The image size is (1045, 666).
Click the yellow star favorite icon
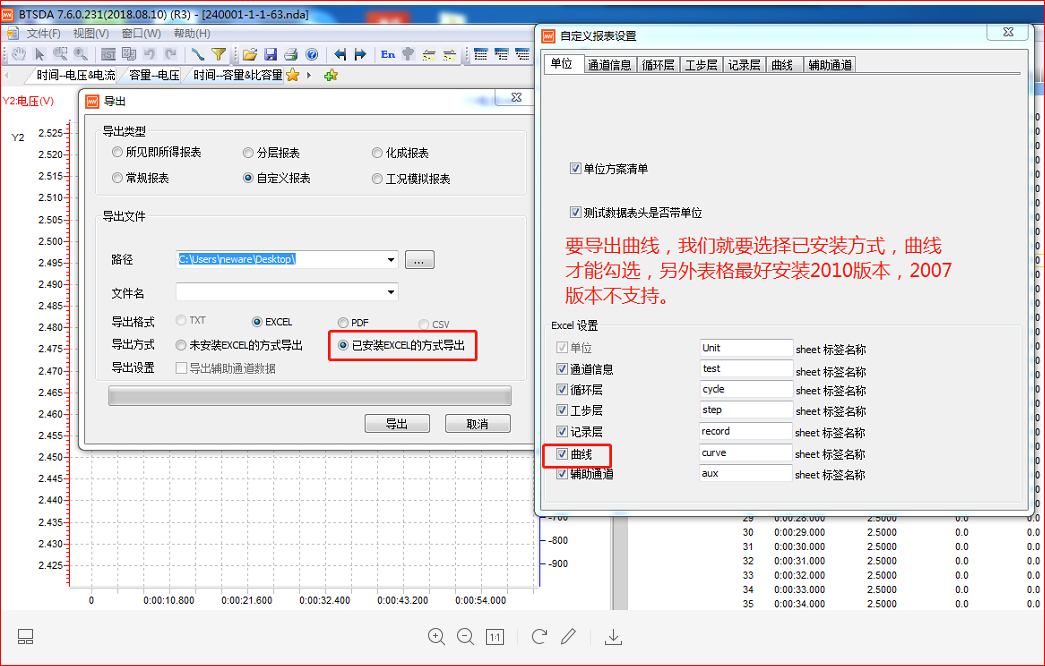(292, 75)
